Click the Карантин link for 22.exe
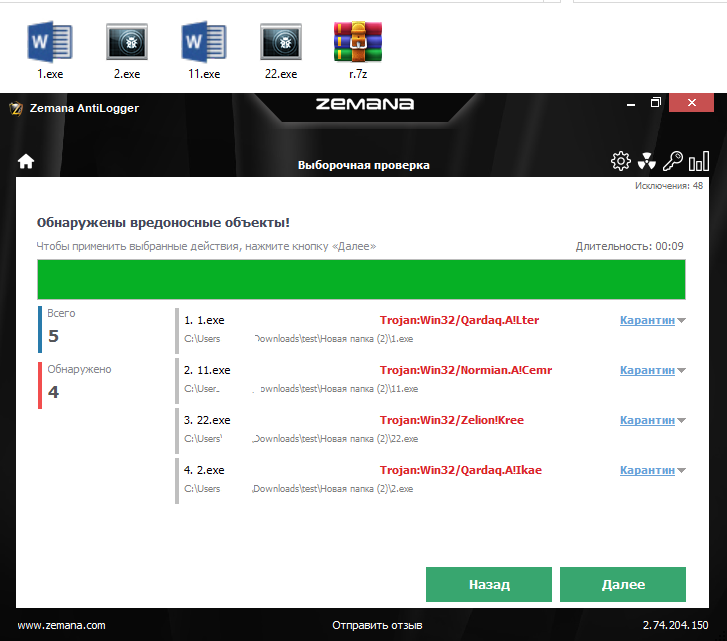The height and width of the screenshot is (641, 727). (647, 420)
